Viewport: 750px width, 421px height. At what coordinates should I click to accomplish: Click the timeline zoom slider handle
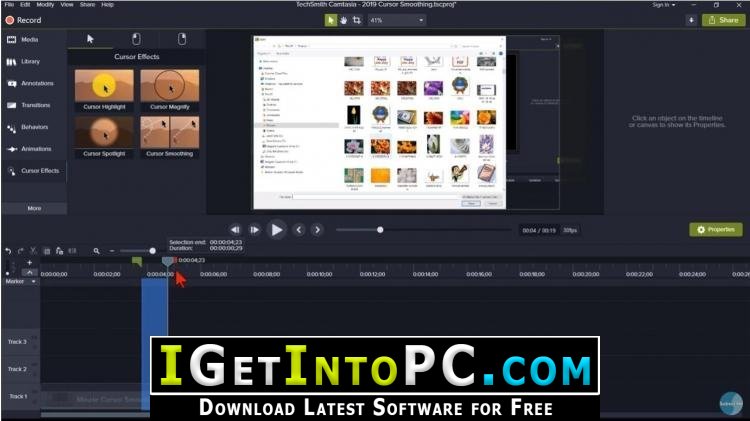152,251
